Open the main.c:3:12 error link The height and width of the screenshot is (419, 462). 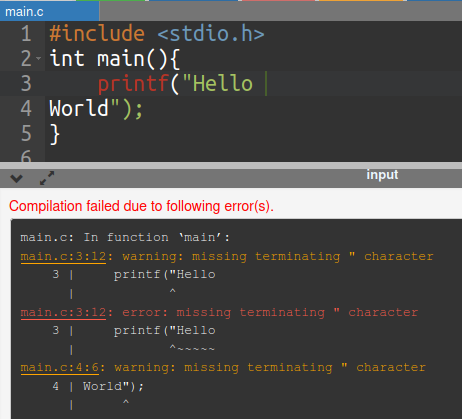tap(63, 312)
